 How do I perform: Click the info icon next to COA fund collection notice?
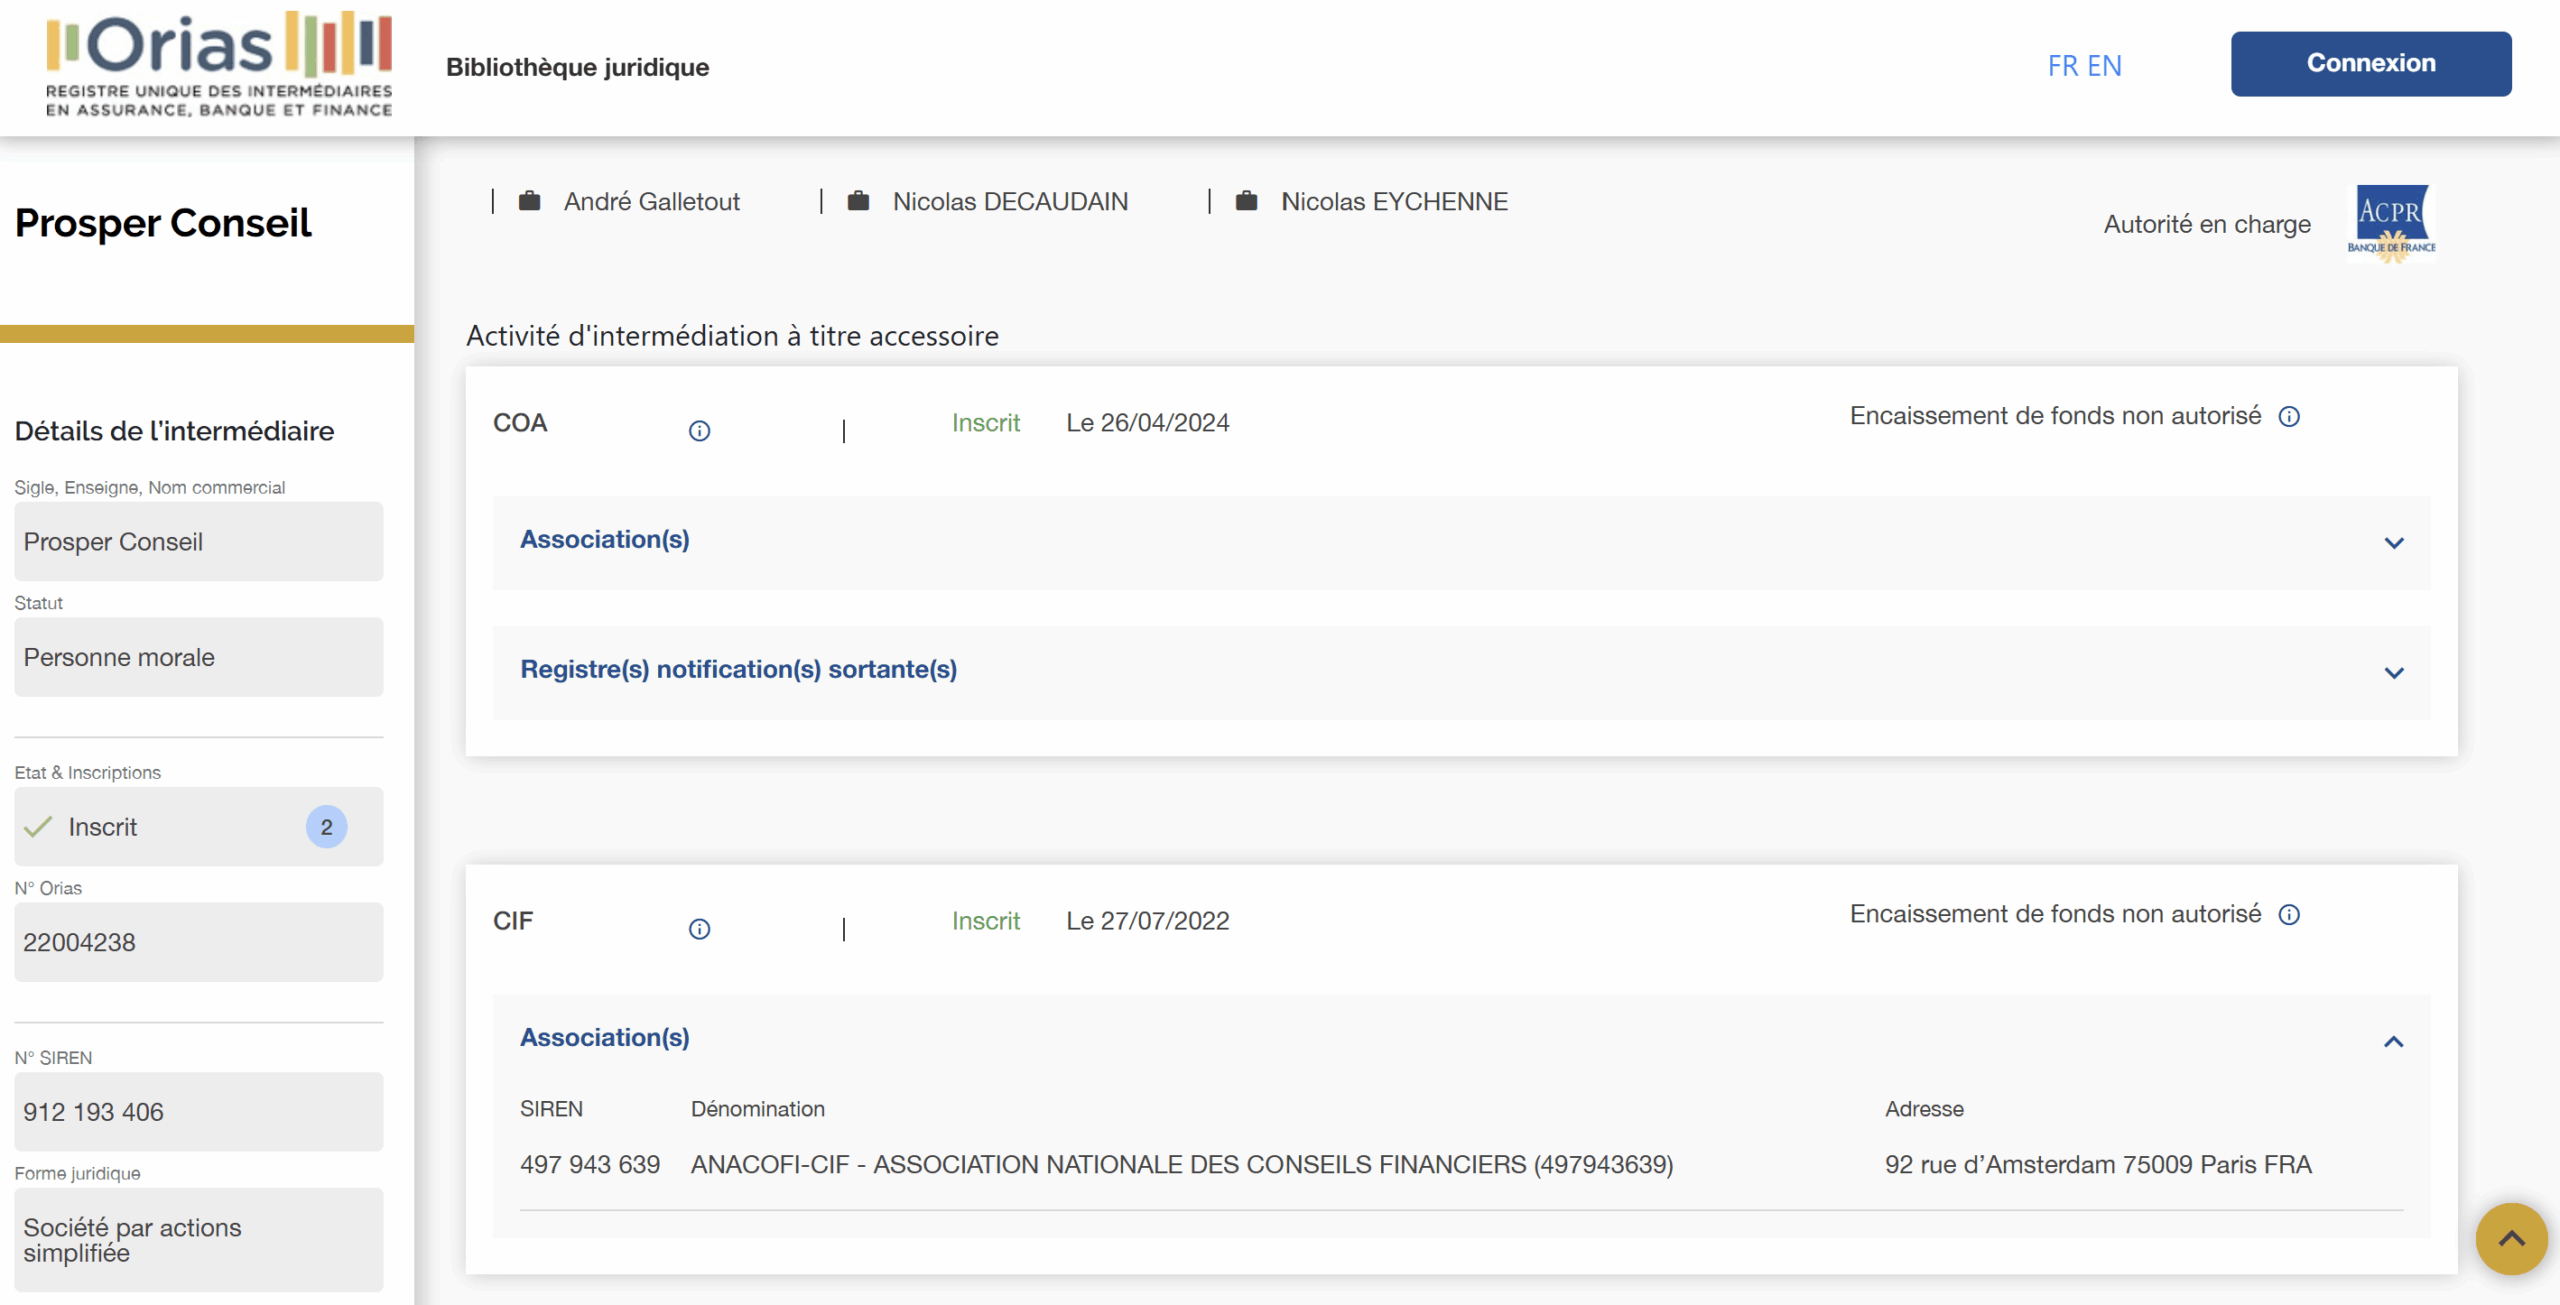point(2291,416)
